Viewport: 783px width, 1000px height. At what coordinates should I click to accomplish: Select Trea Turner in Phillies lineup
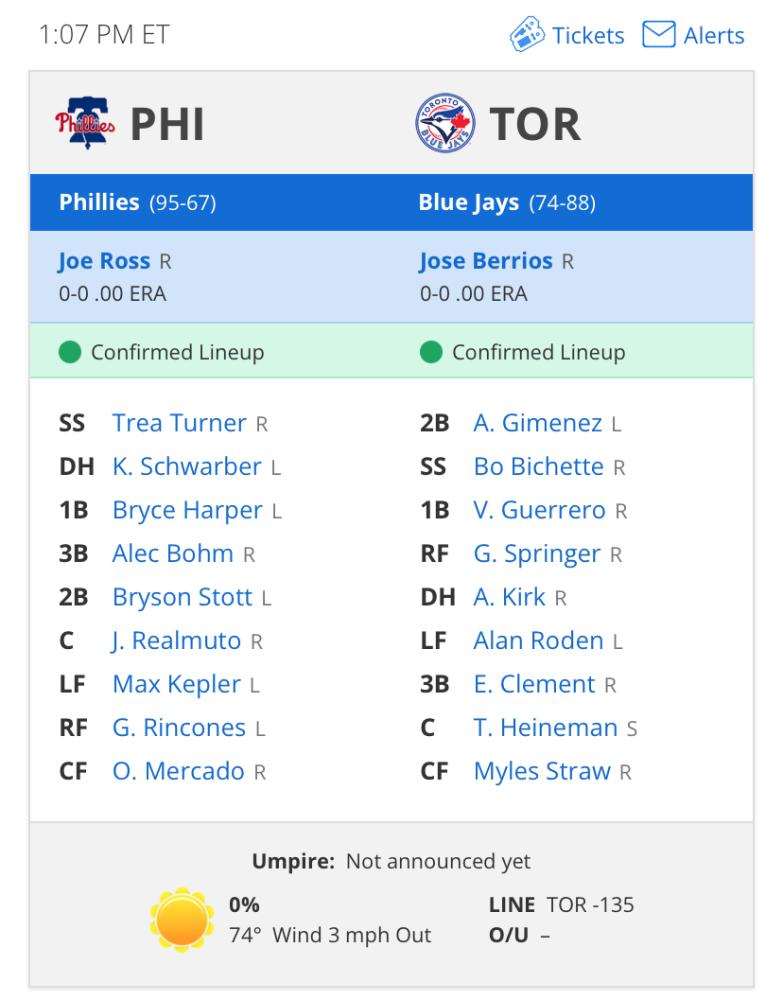pos(179,423)
